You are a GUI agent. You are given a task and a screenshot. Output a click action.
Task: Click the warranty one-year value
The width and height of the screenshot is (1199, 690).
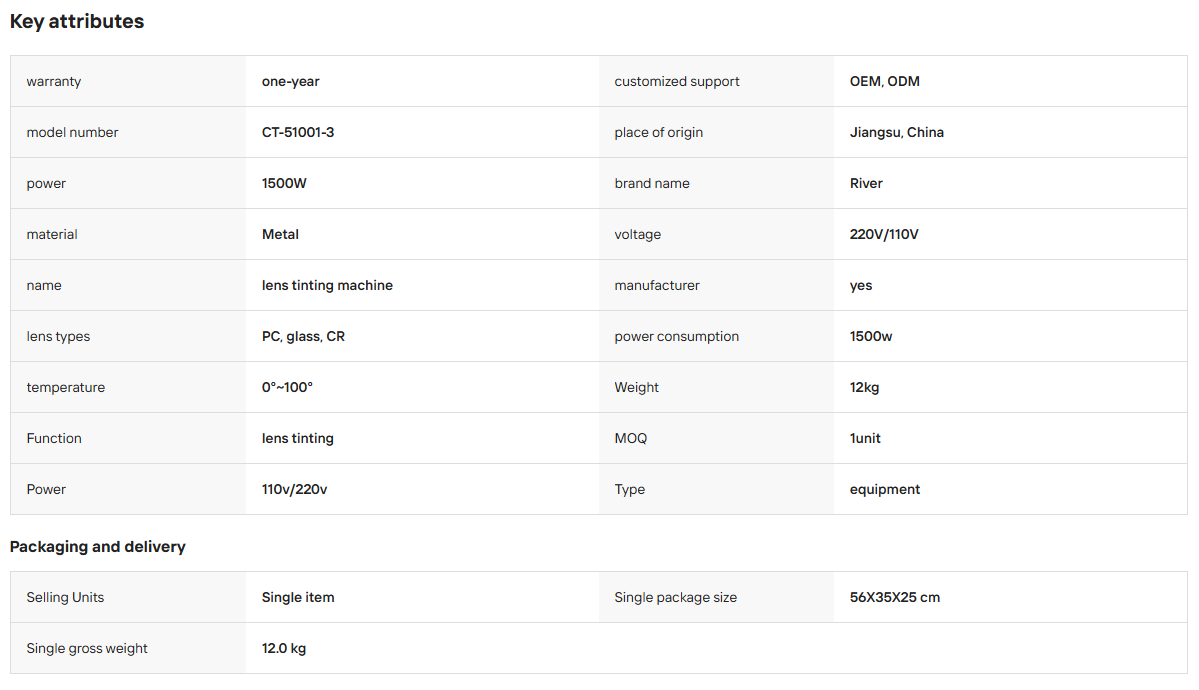[291, 82]
